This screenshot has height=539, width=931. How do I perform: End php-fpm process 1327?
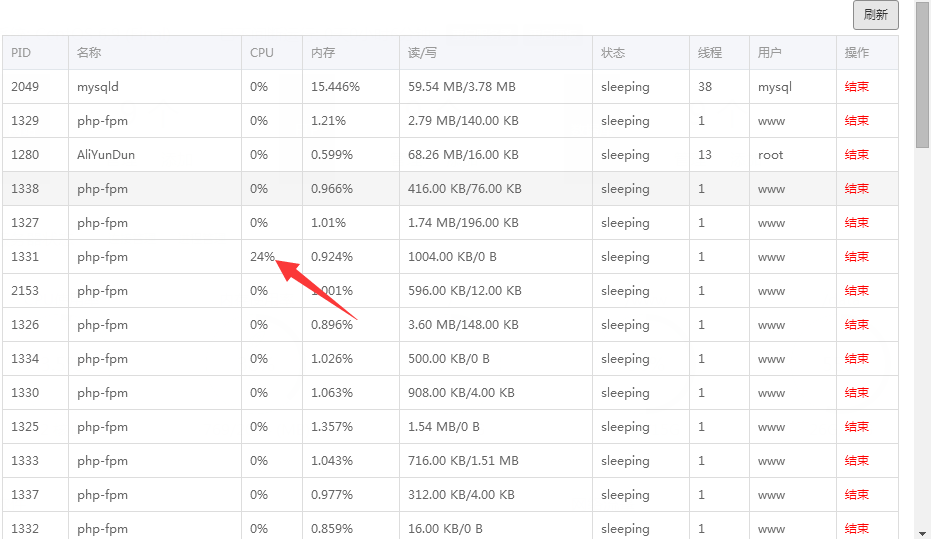856,223
